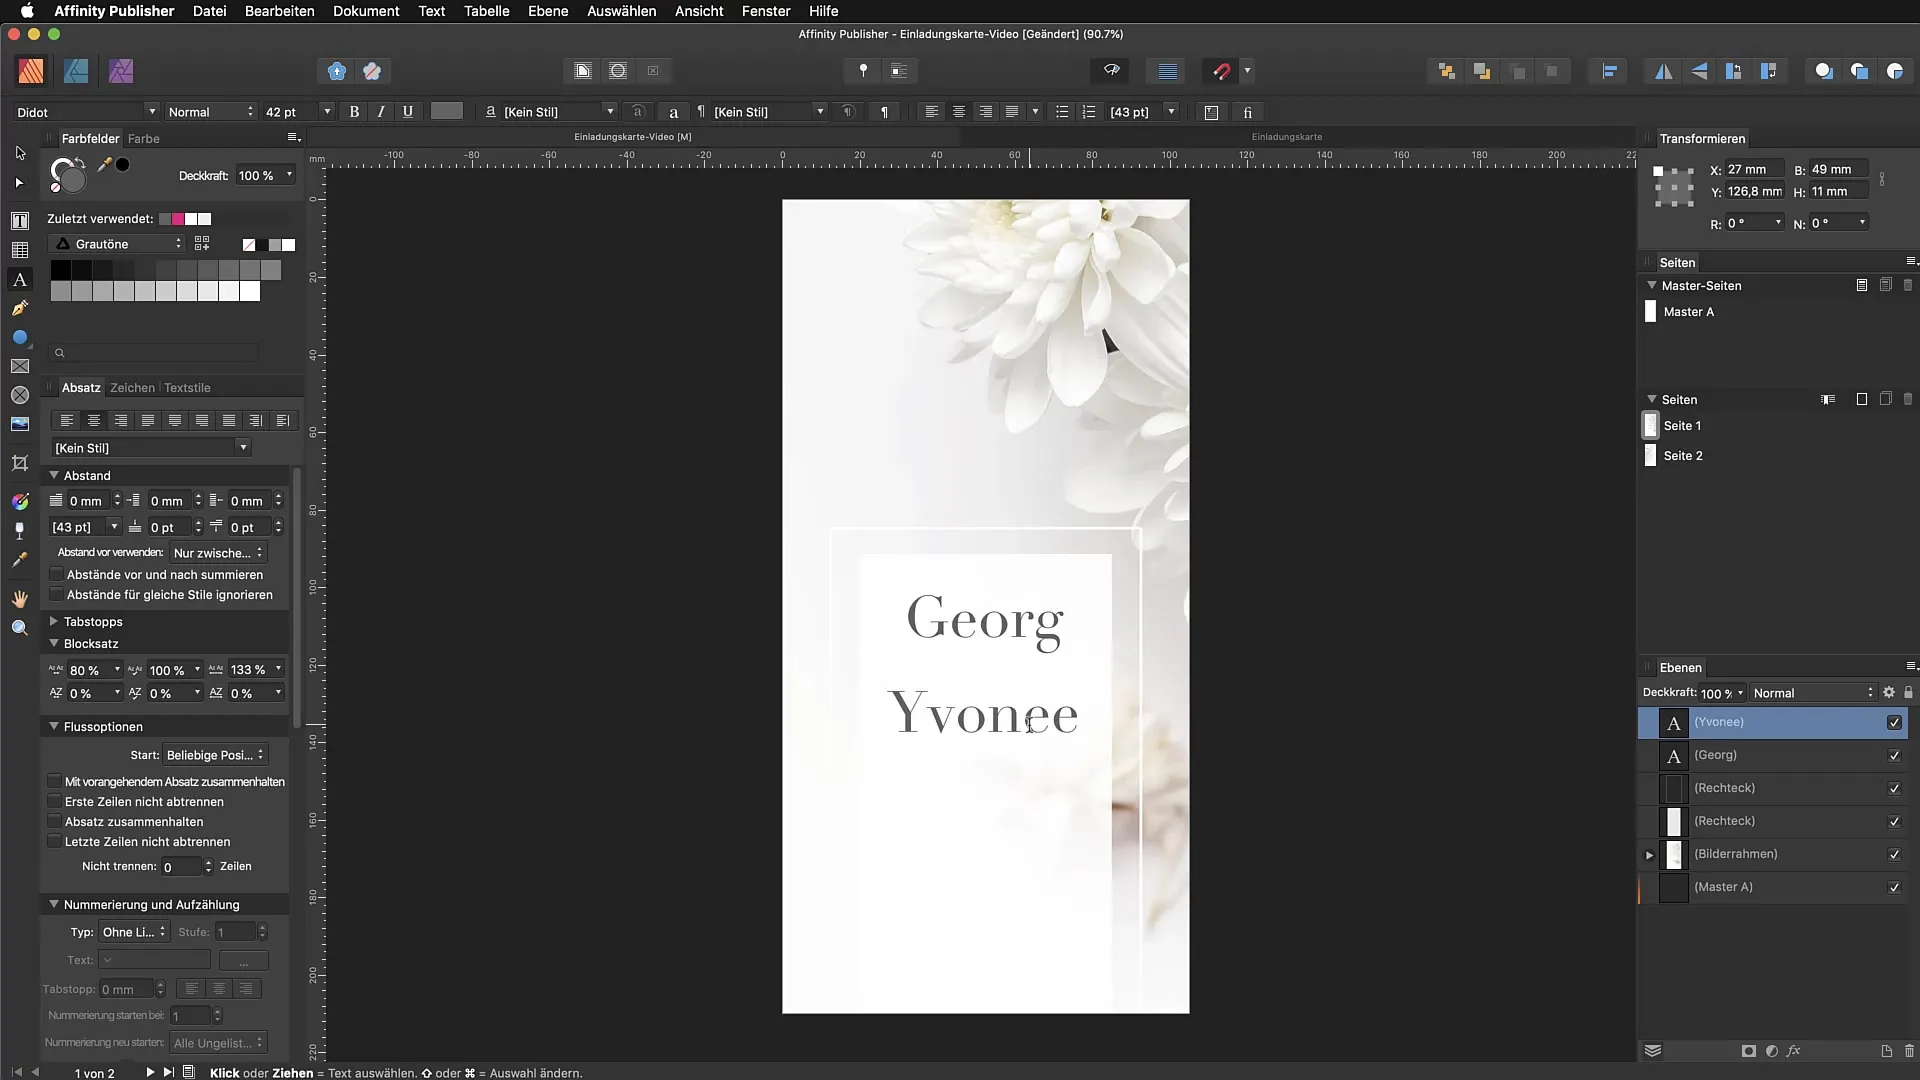Open the 42 pt font size dropdown
The height and width of the screenshot is (1080, 1920).
[326, 112]
